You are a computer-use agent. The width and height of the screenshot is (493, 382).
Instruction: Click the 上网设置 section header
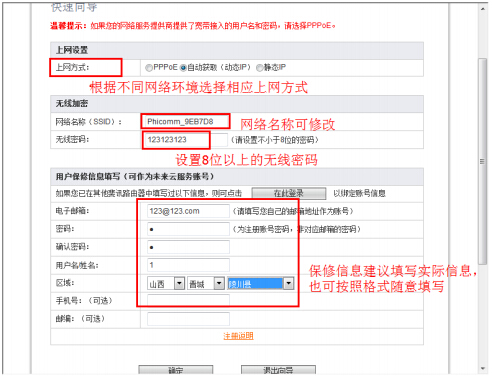237,51
